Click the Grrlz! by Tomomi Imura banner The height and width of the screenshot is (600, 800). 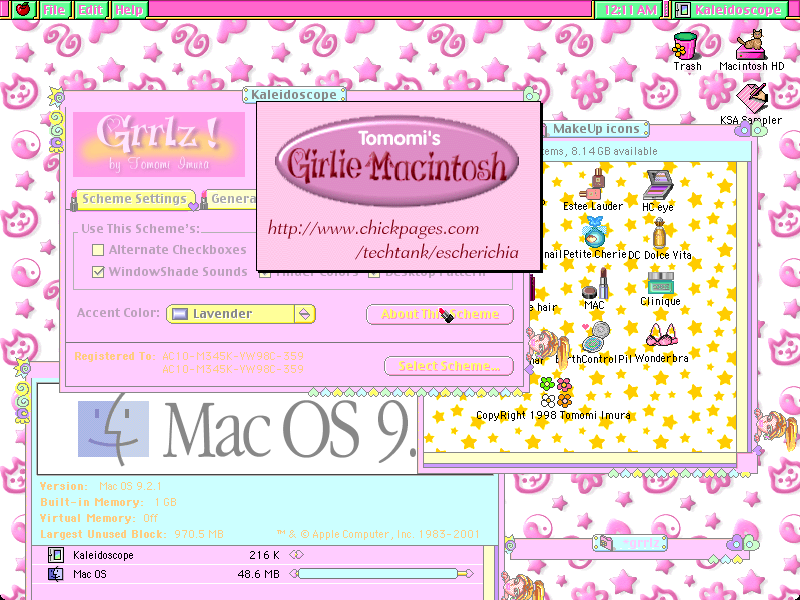coord(159,144)
